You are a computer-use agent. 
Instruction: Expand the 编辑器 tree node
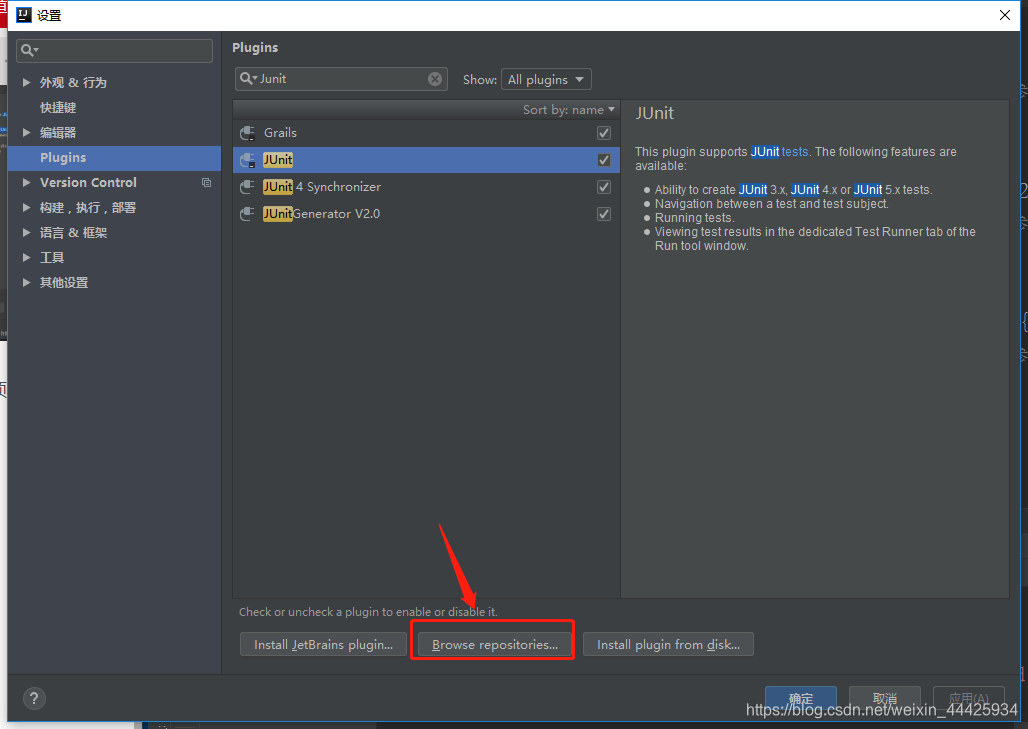pyautogui.click(x=26, y=132)
